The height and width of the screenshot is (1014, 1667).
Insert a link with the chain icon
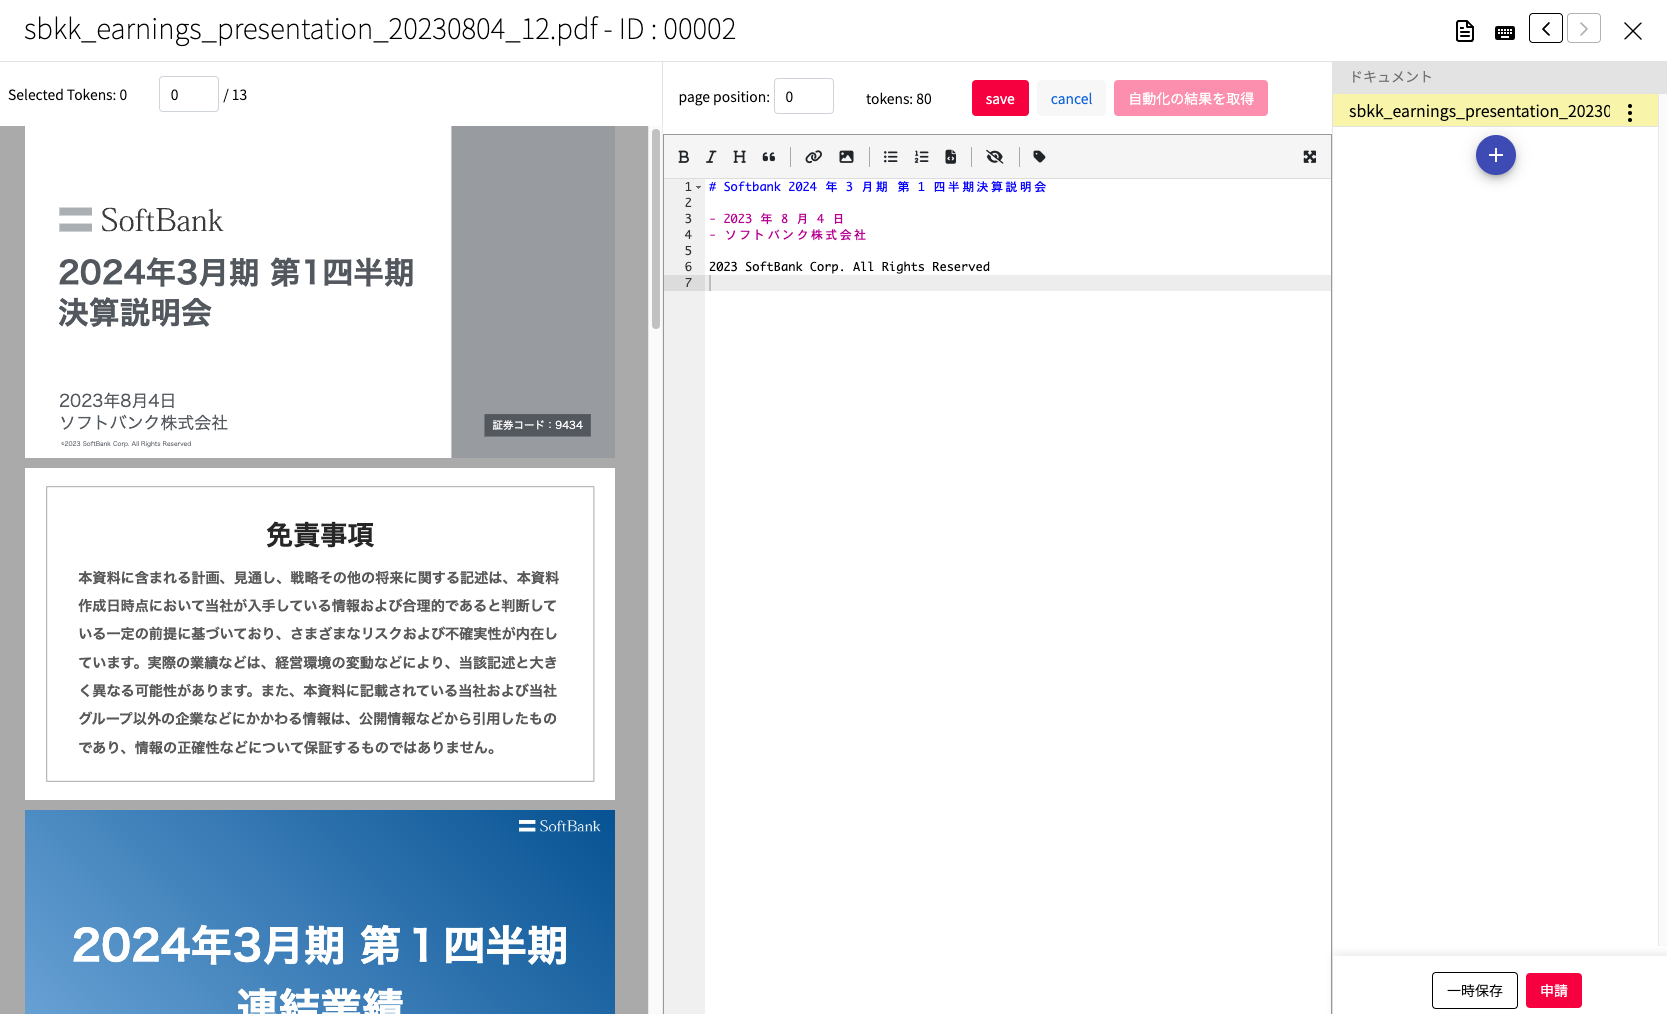click(x=814, y=157)
